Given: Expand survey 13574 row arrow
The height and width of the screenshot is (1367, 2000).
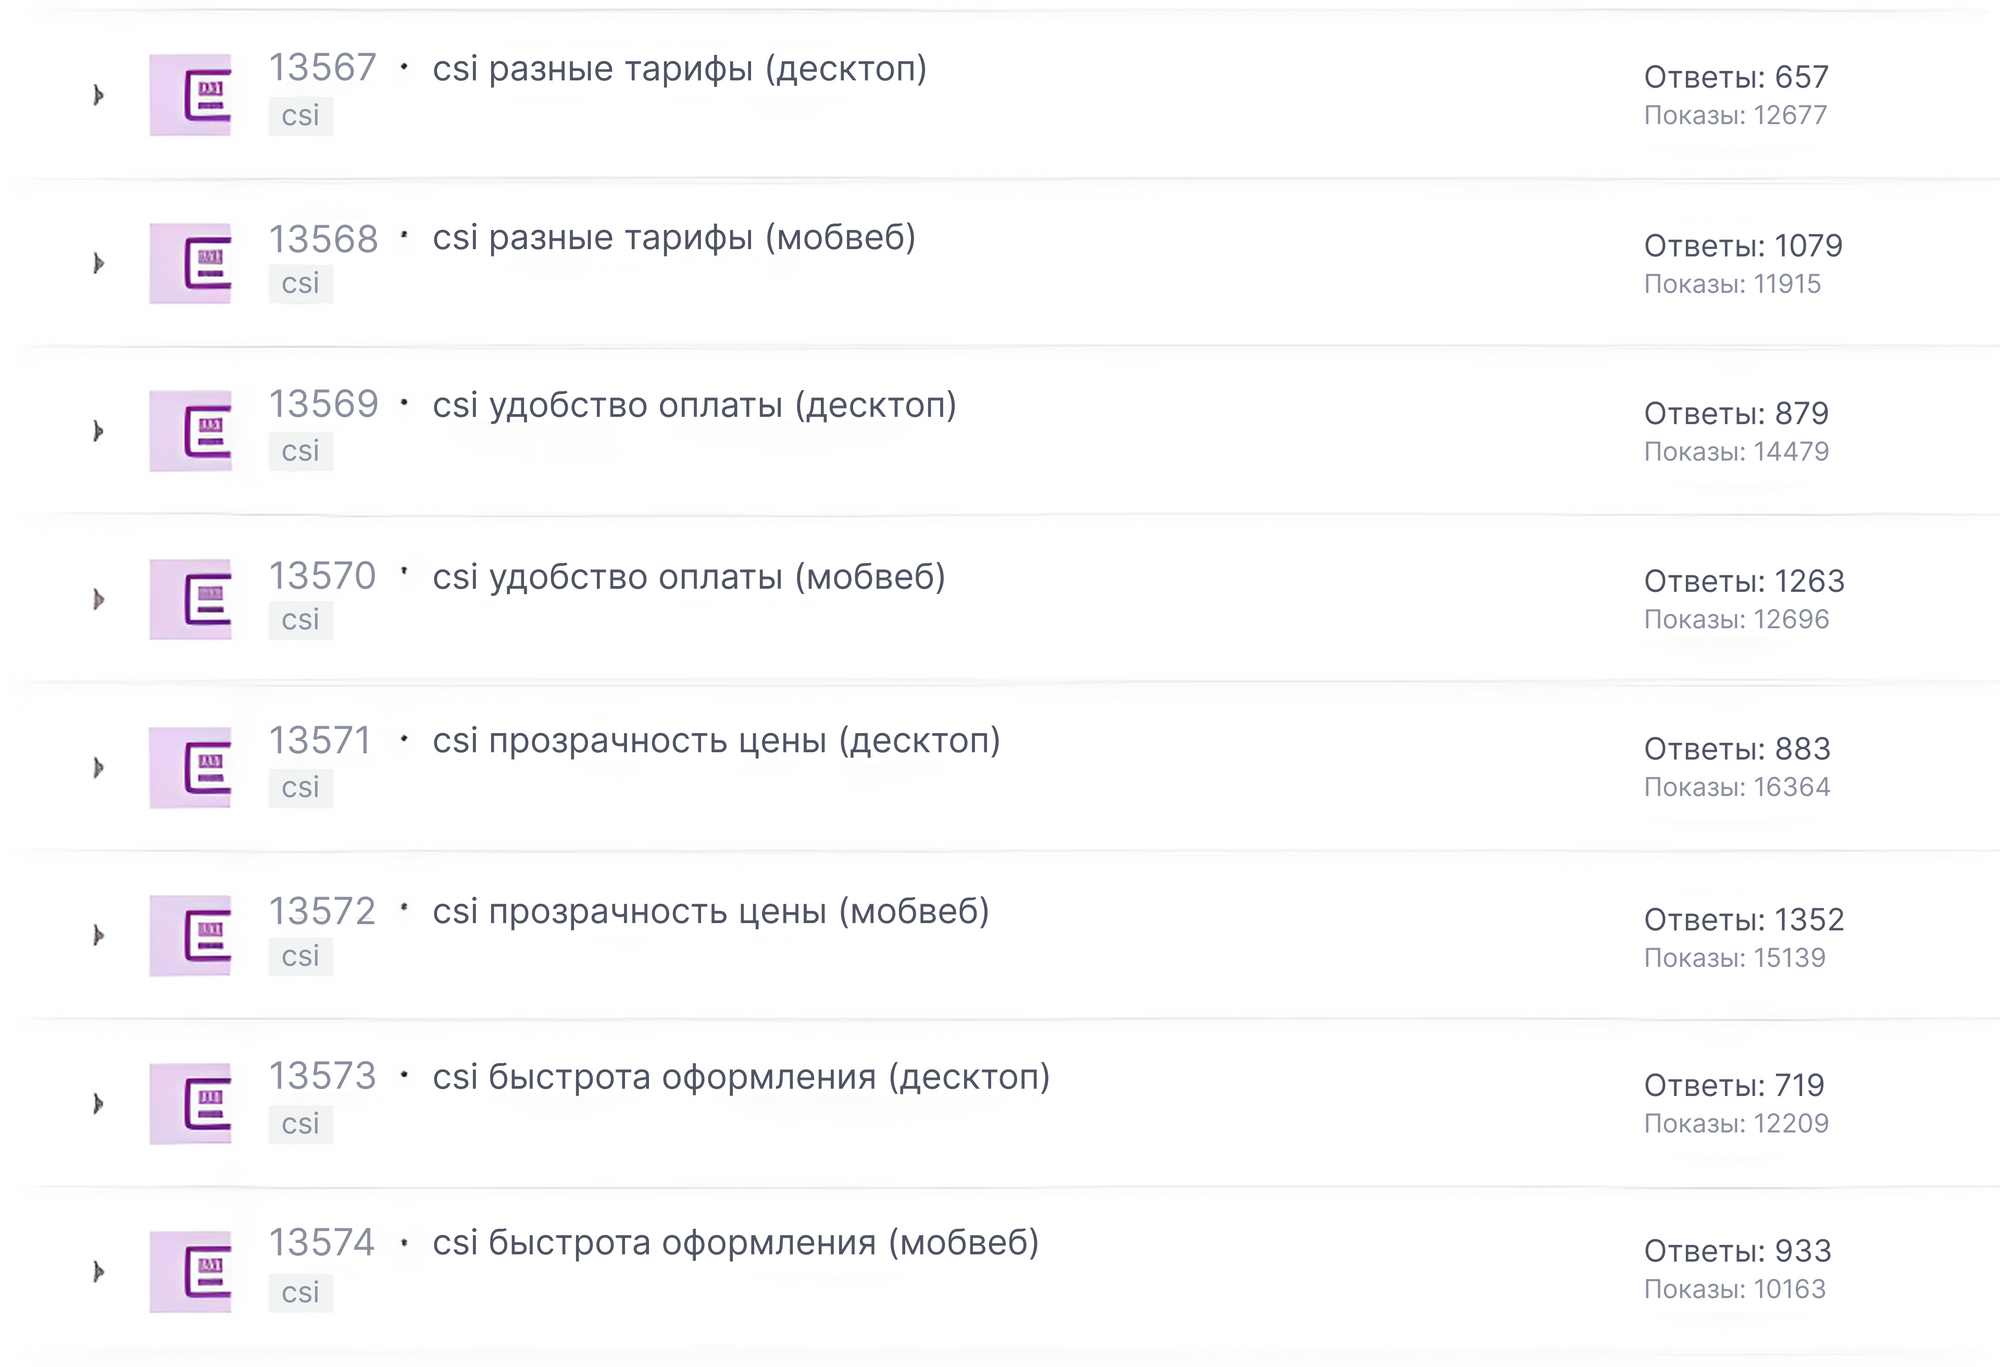Looking at the screenshot, I should [x=98, y=1271].
